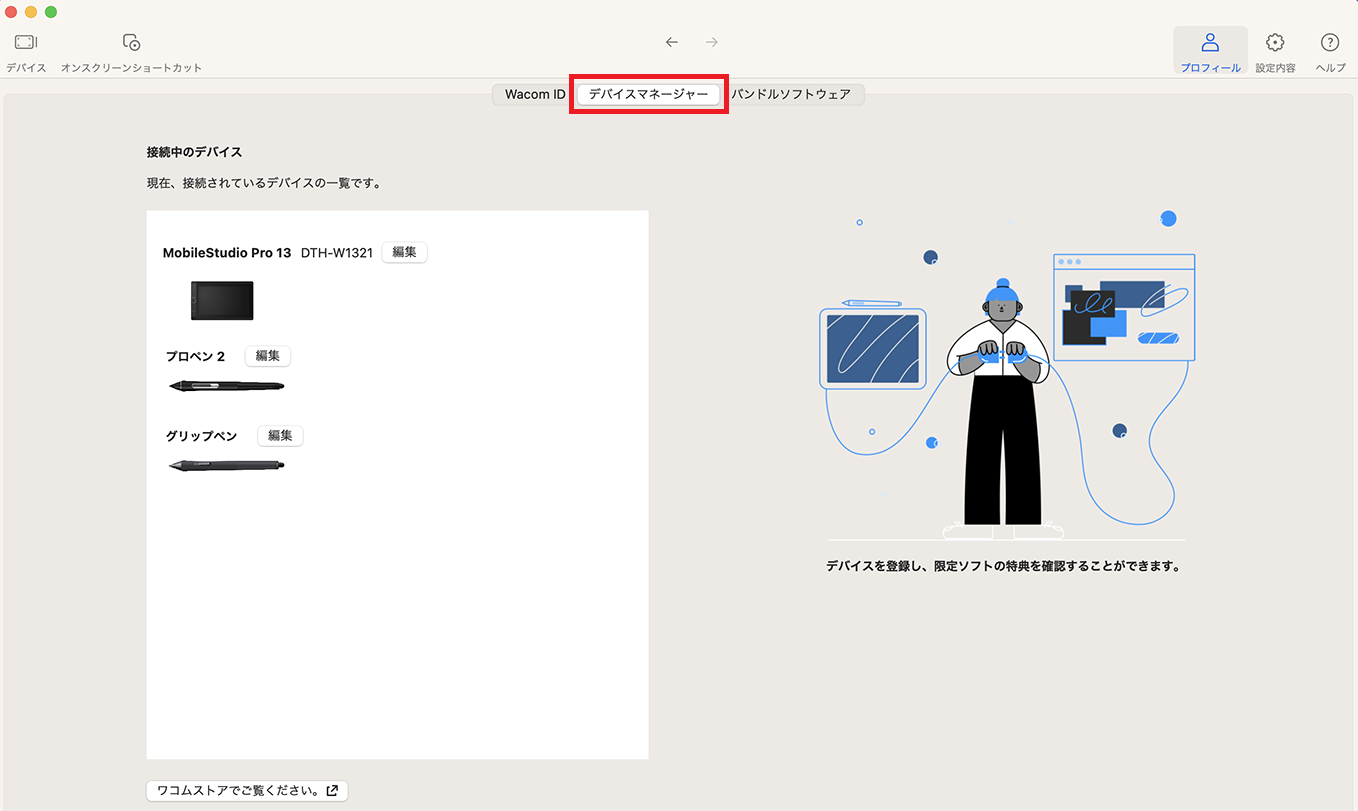The image size is (1358, 811).
Task: Click the MobileStudio Pro 13 tablet thumbnail
Action: (x=222, y=300)
